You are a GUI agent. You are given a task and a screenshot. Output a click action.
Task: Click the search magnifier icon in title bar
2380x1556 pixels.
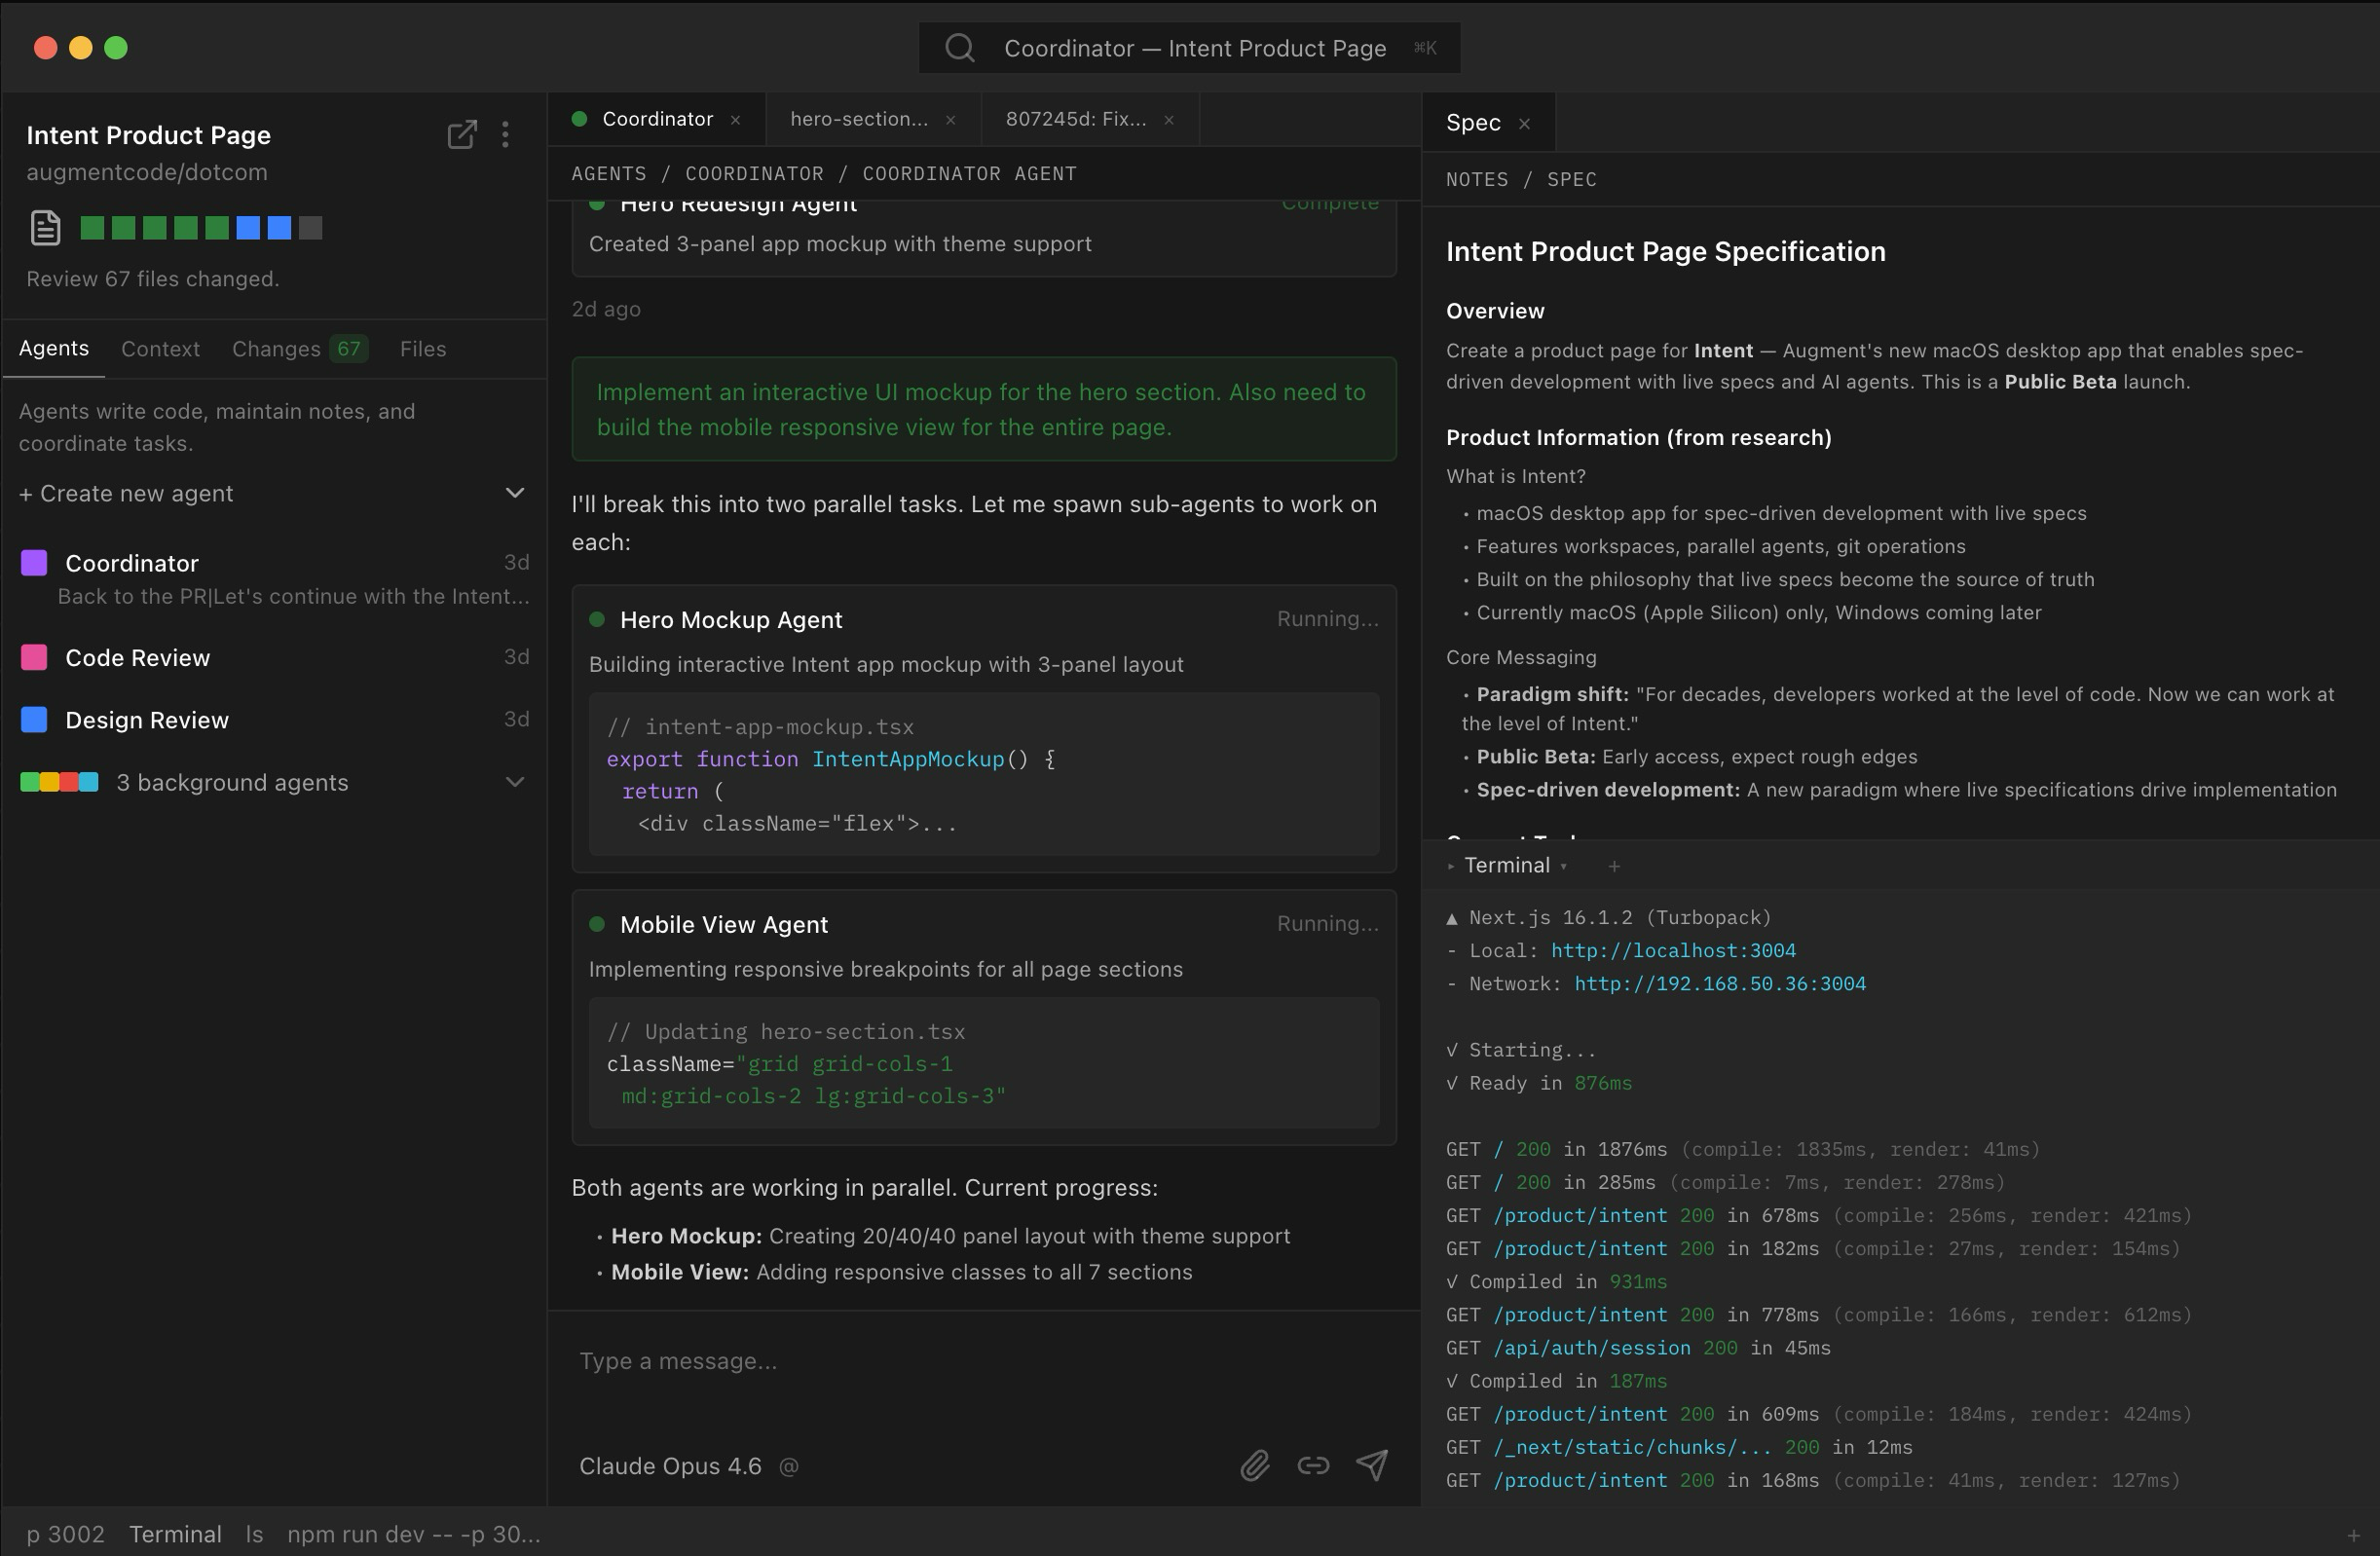[960, 48]
